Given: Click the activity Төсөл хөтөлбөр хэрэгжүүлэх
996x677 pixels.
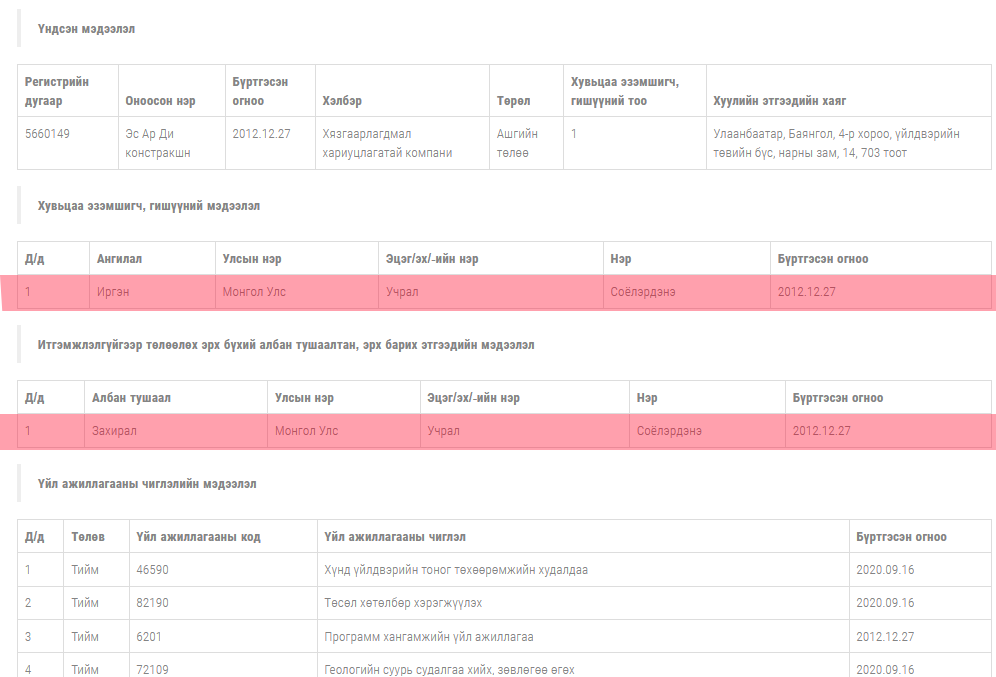Looking at the screenshot, I should [x=403, y=603].
